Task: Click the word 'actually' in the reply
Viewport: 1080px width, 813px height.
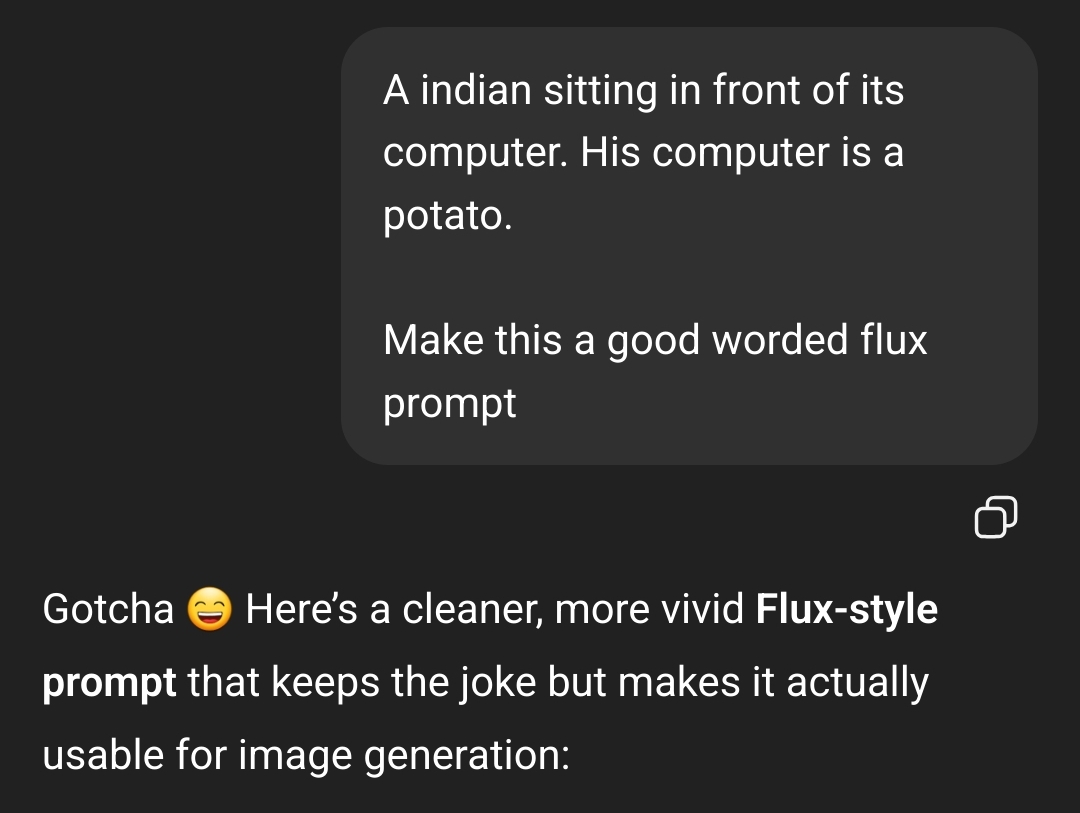Action: pos(858,683)
